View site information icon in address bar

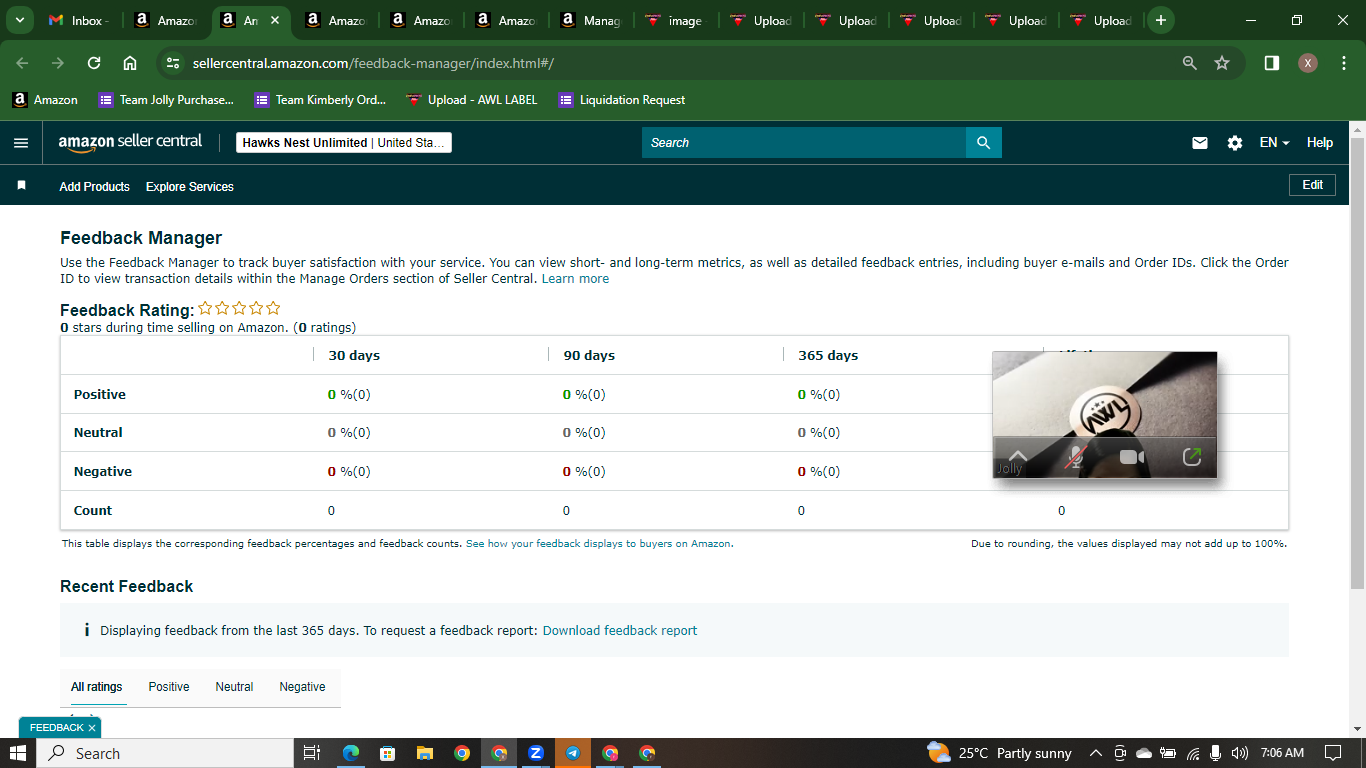tap(173, 63)
